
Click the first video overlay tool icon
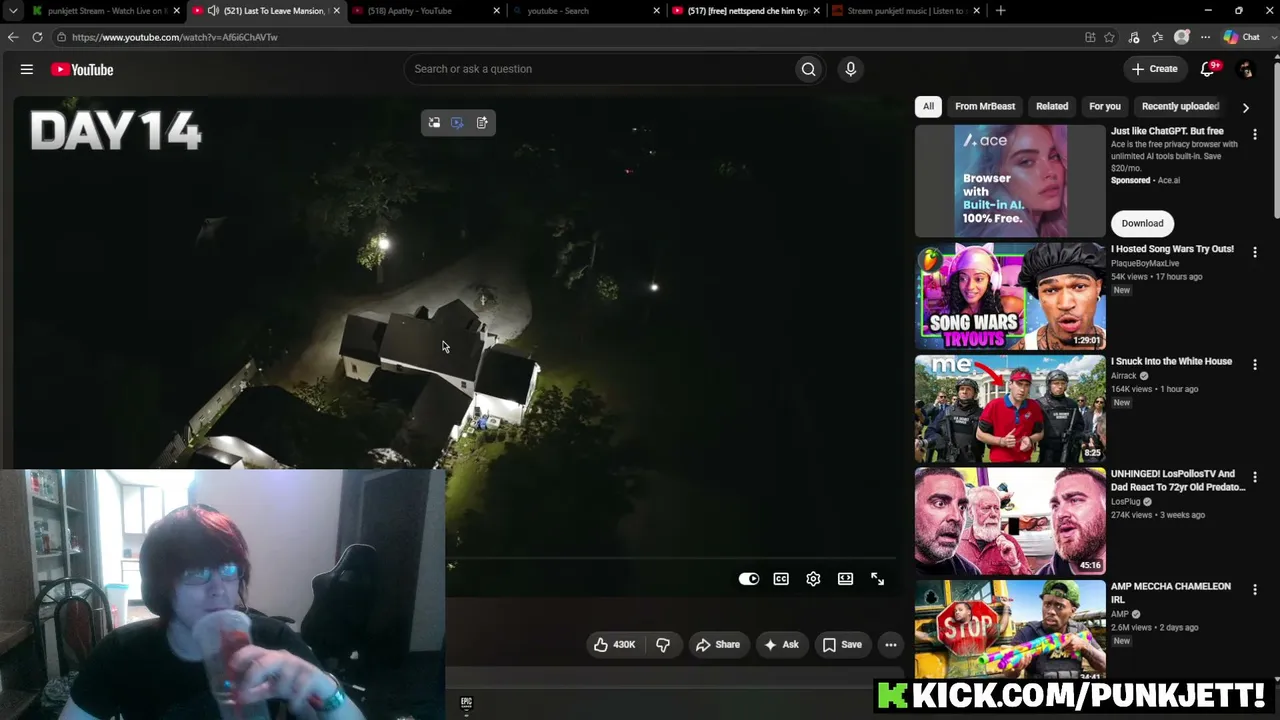(x=434, y=123)
